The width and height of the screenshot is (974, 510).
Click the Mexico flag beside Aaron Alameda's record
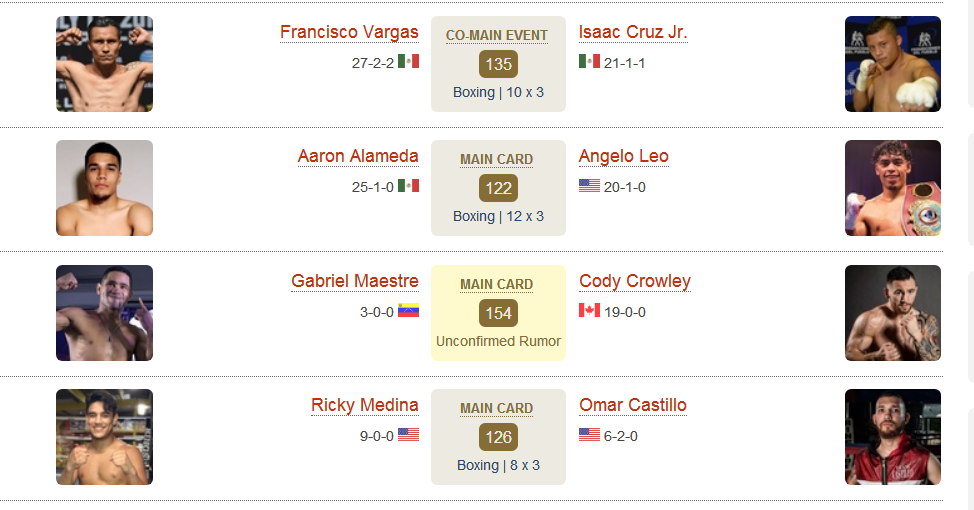click(x=408, y=185)
